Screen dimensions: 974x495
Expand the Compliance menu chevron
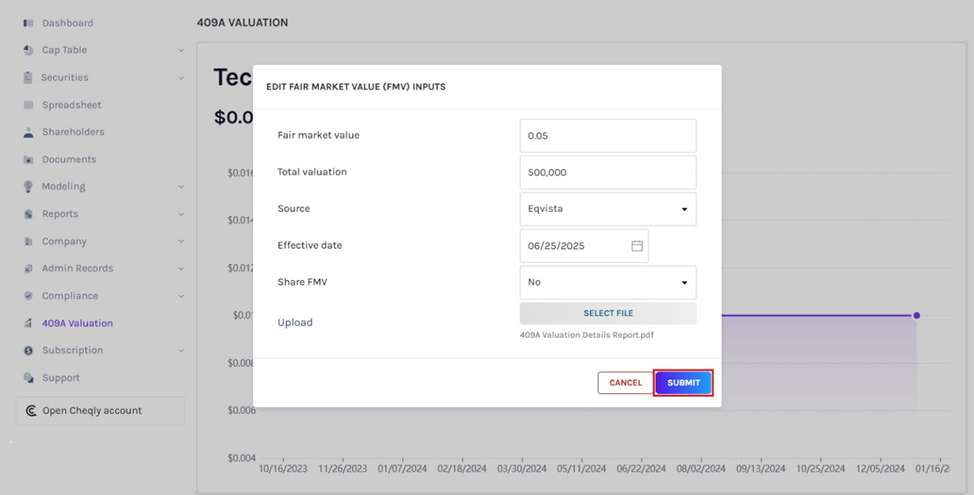click(x=181, y=296)
